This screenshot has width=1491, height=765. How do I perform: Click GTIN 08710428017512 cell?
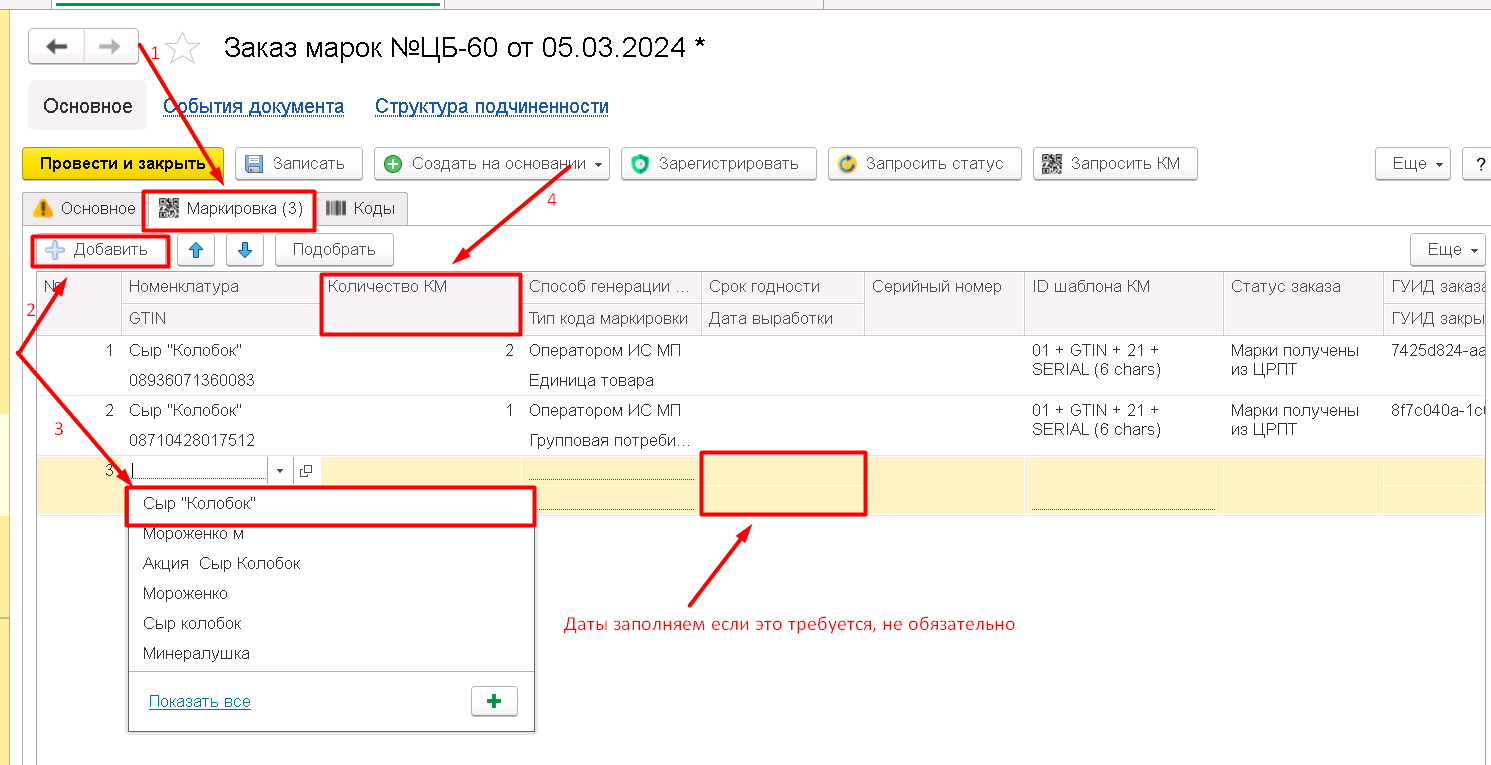click(221, 440)
